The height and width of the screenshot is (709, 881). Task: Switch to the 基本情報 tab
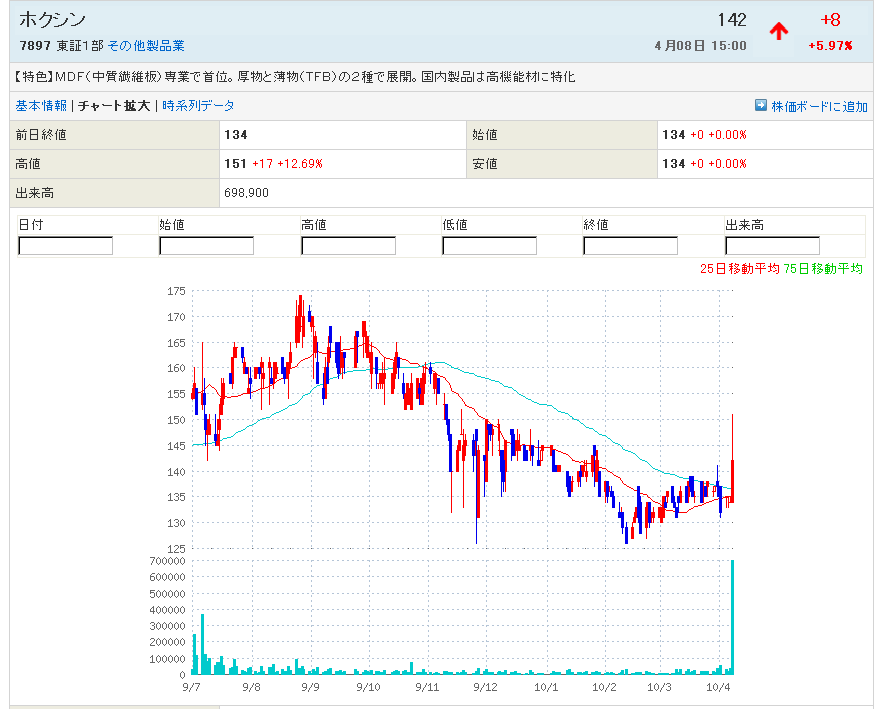pos(41,105)
